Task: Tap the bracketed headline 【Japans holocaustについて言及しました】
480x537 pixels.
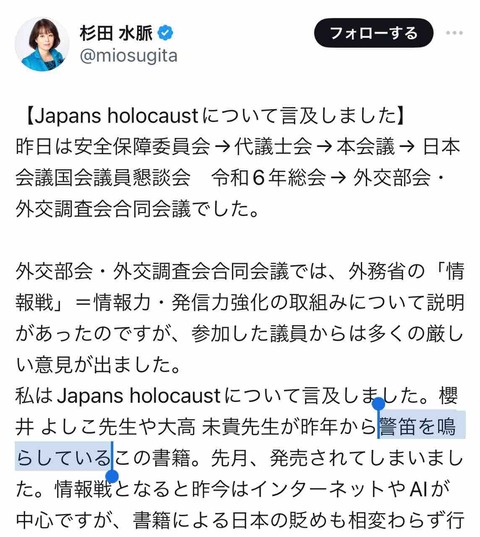Action: click(215, 116)
